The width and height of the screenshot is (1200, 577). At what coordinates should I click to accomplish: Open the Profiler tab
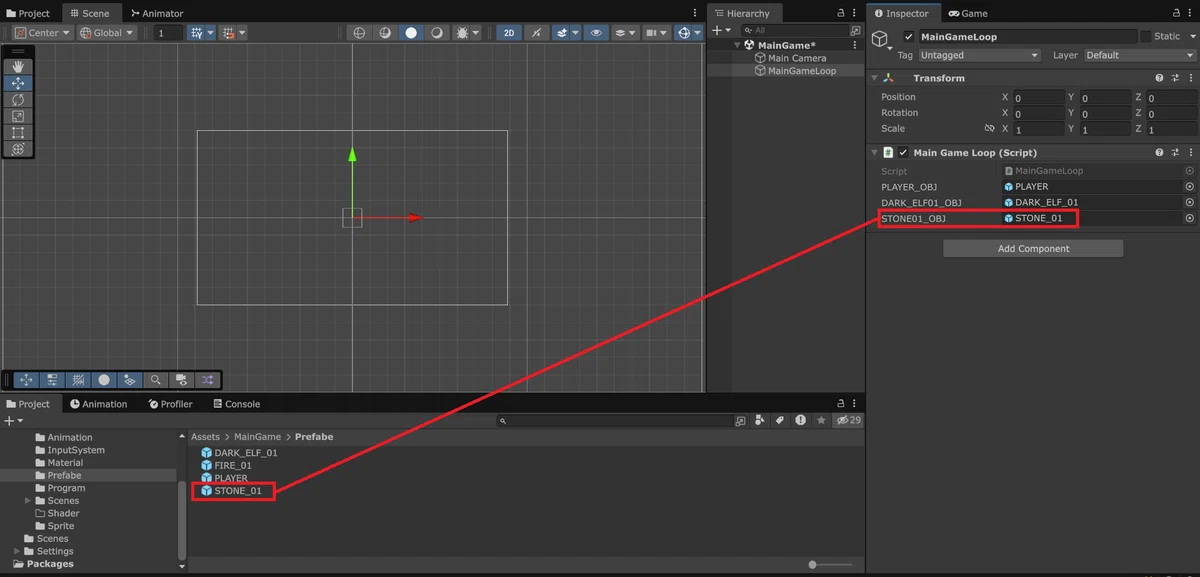[x=169, y=404]
